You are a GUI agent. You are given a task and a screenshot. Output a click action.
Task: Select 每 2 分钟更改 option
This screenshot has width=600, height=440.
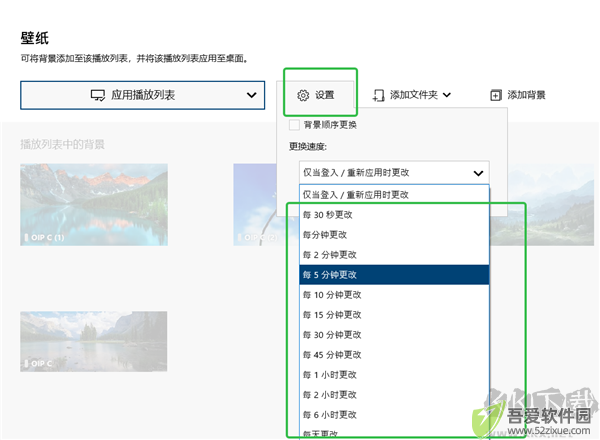click(394, 254)
